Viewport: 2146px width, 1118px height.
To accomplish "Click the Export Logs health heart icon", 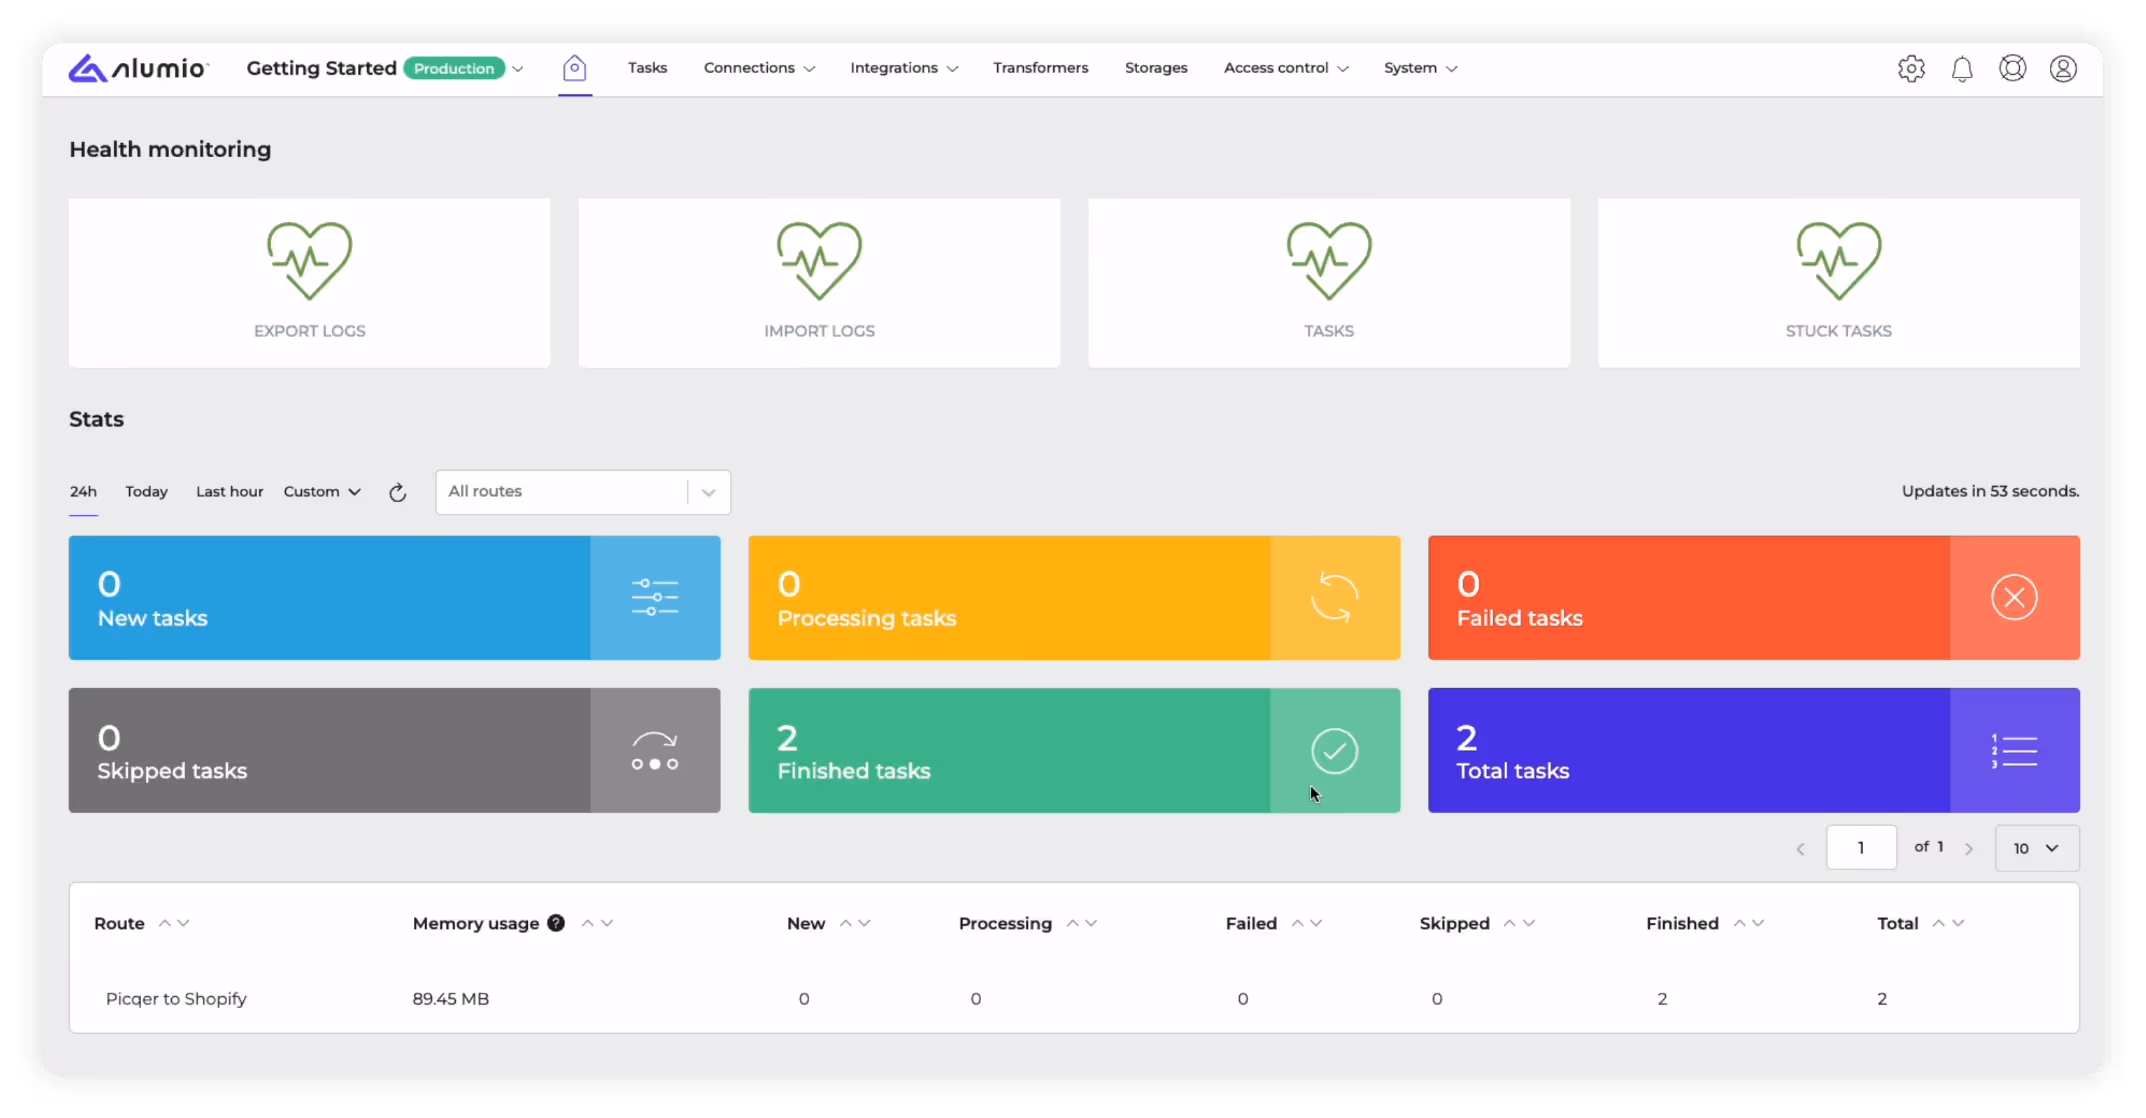I will (x=309, y=261).
